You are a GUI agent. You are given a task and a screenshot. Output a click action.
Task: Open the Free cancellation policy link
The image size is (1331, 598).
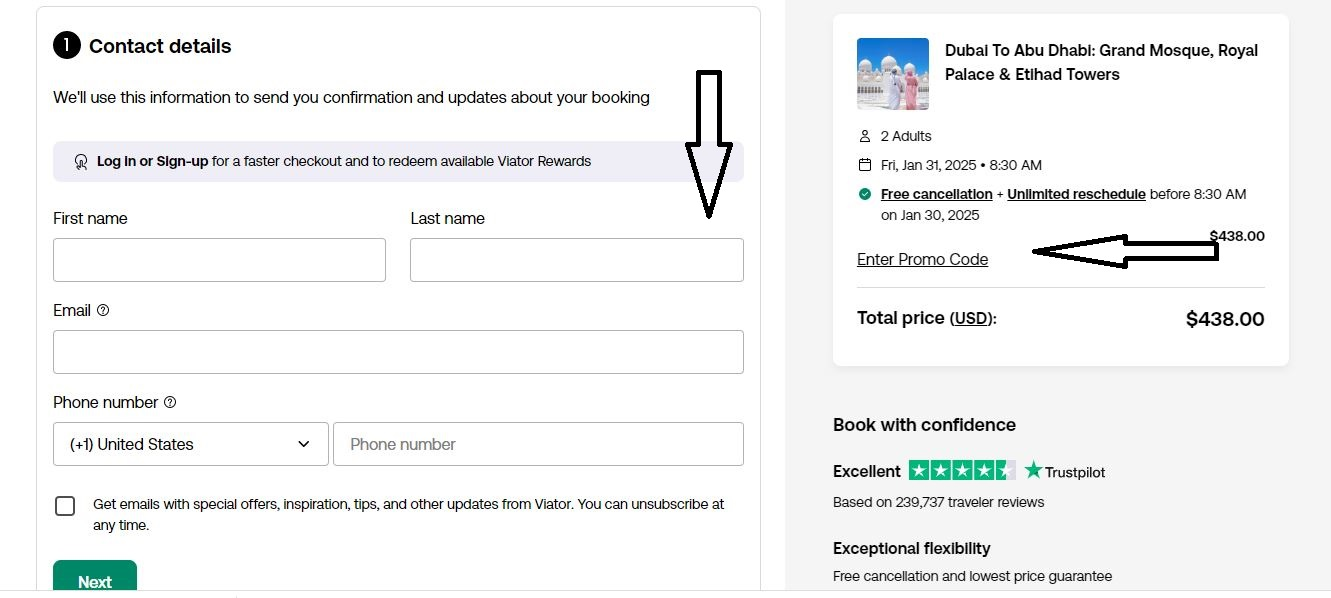coord(937,194)
